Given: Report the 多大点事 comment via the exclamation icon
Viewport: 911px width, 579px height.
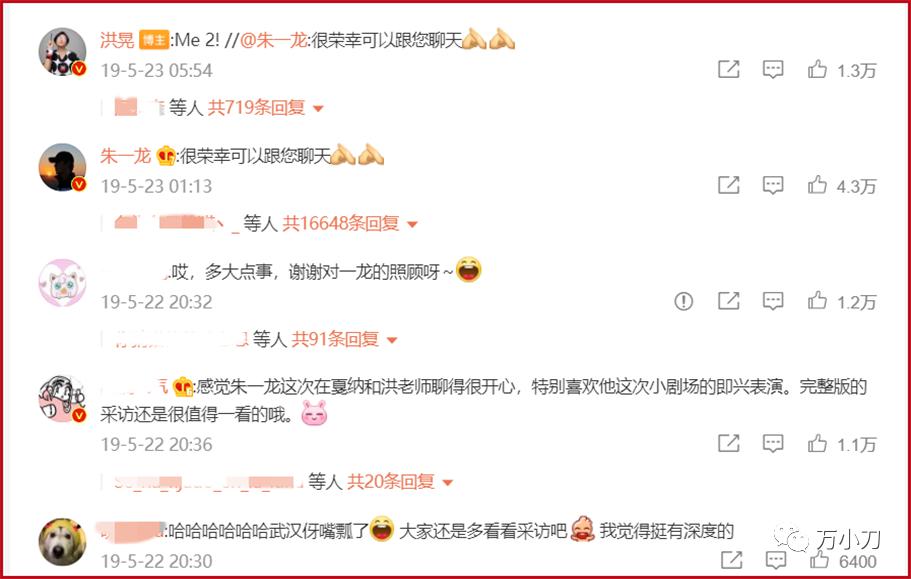Looking at the screenshot, I should pos(684,301).
